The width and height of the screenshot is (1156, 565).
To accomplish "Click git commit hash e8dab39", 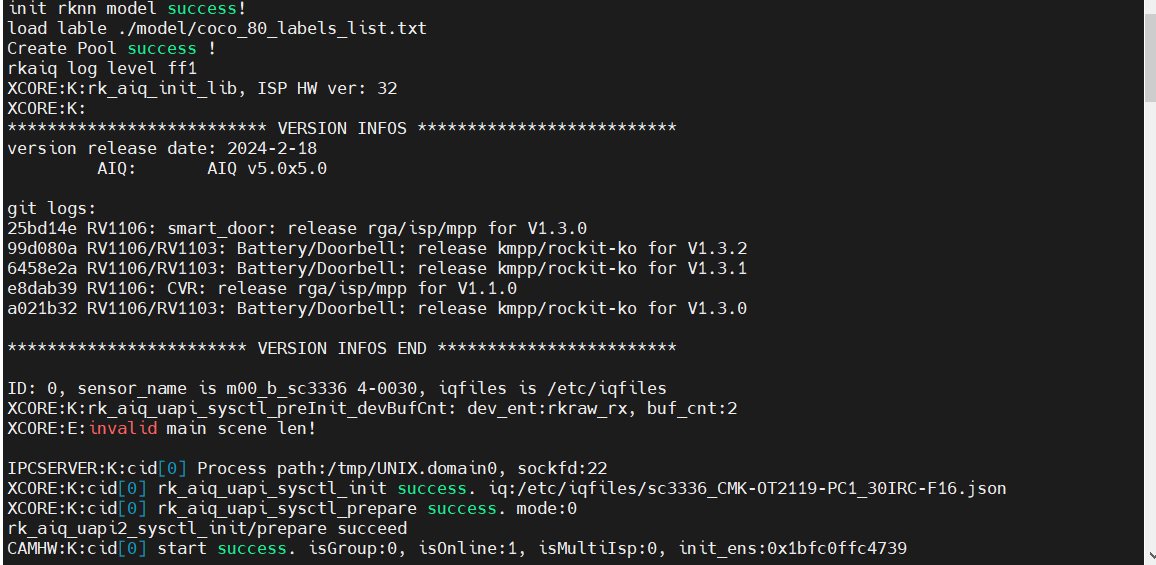I will (42, 288).
